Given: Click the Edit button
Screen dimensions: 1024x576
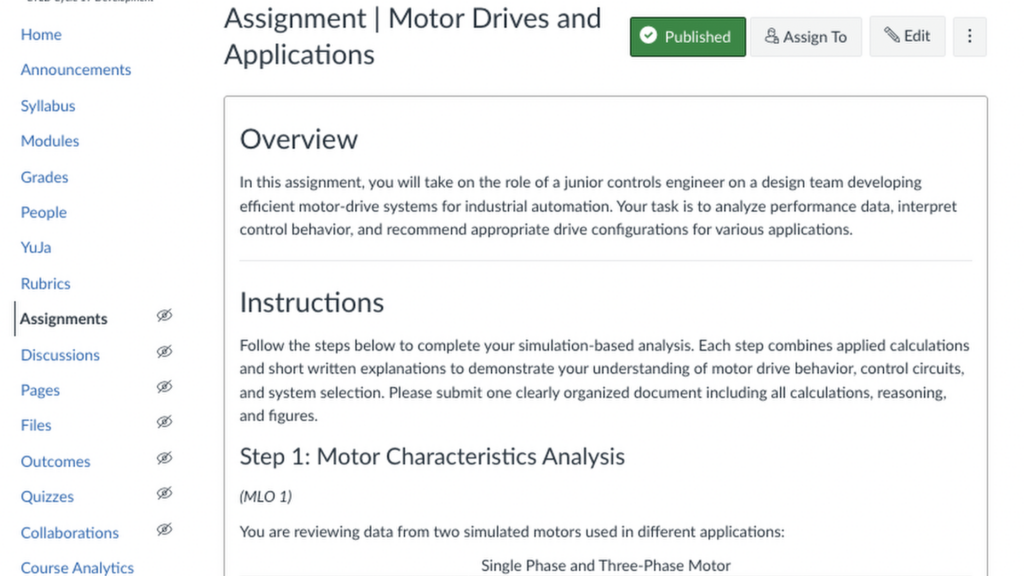Looking at the screenshot, I should click(907, 36).
